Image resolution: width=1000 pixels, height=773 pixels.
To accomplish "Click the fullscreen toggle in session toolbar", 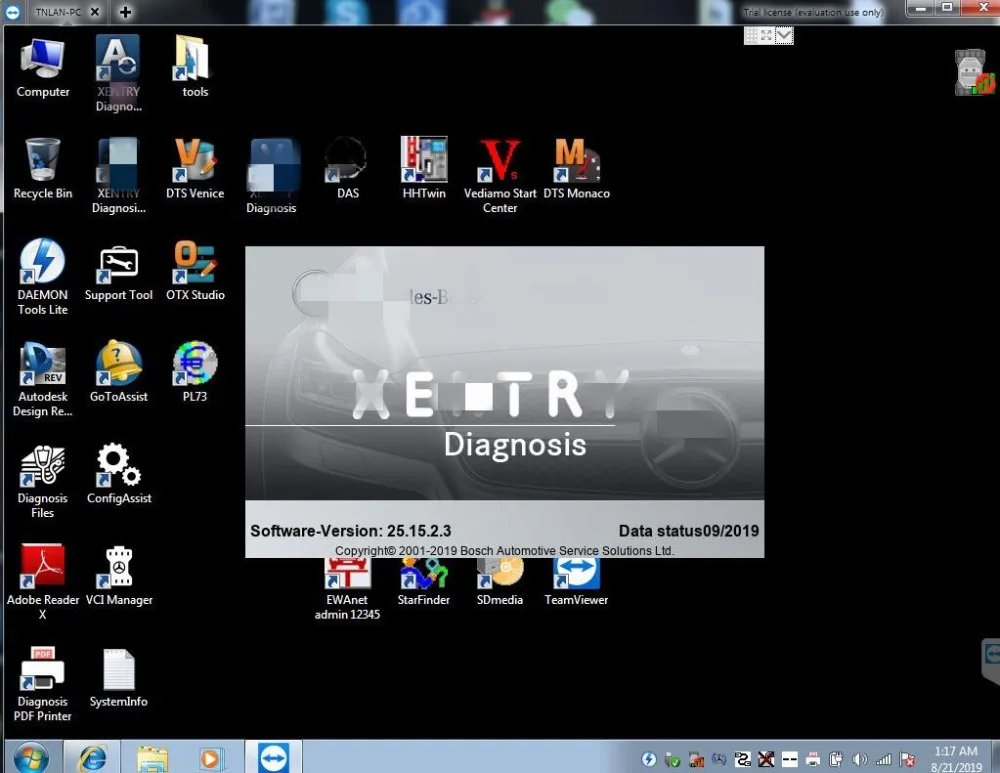I will (767, 36).
